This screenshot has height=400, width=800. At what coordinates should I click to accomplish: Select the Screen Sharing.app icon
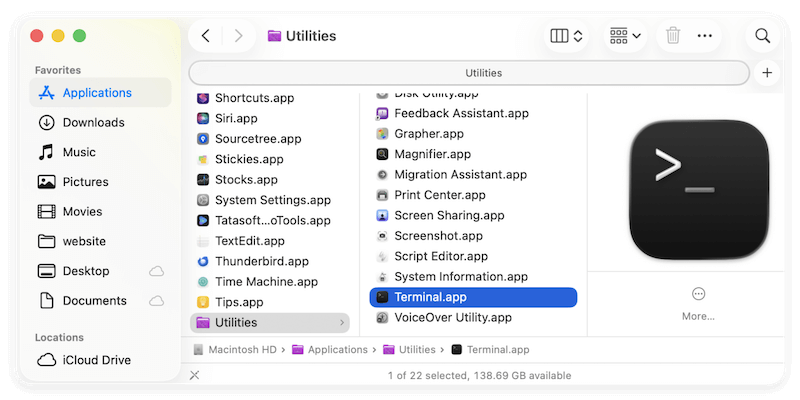[x=382, y=215]
